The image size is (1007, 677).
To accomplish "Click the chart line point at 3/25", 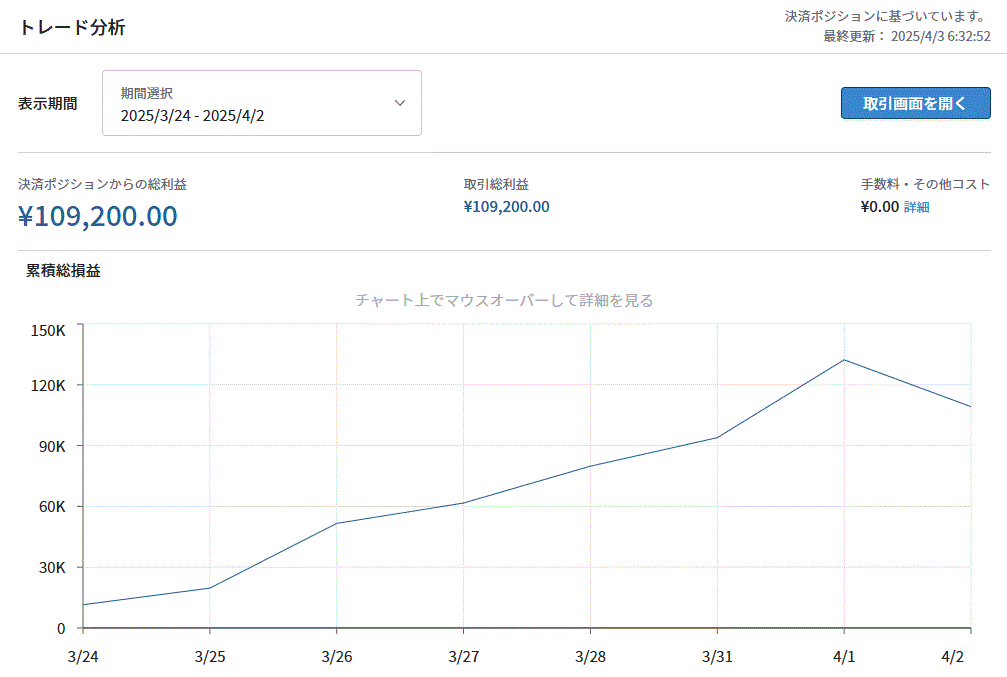I will point(210,588).
